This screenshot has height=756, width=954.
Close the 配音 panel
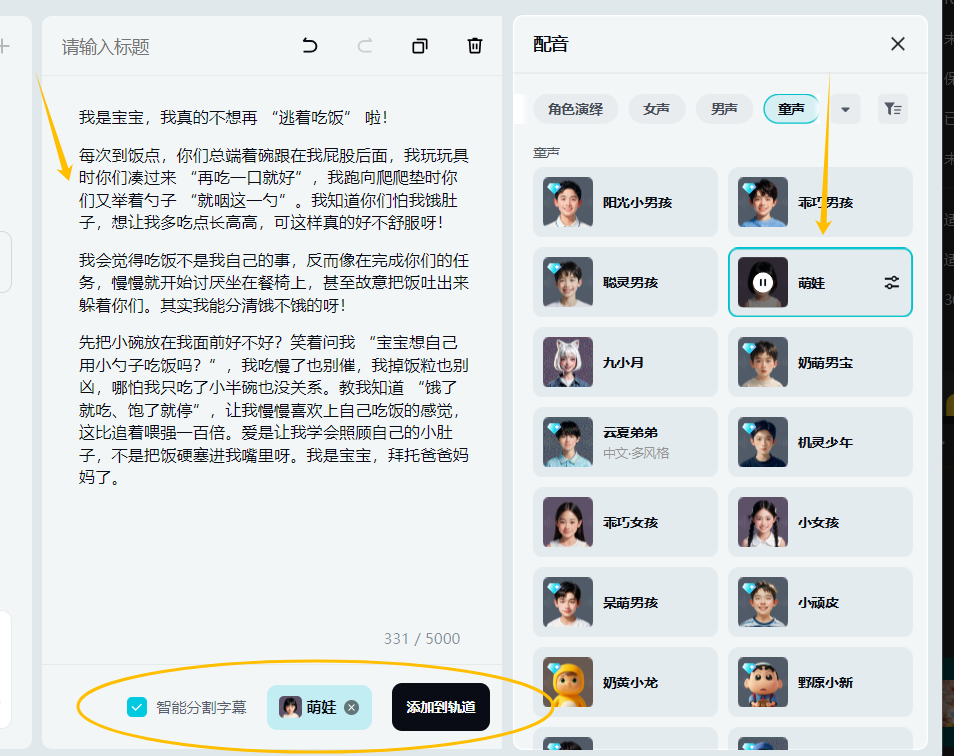(x=898, y=44)
